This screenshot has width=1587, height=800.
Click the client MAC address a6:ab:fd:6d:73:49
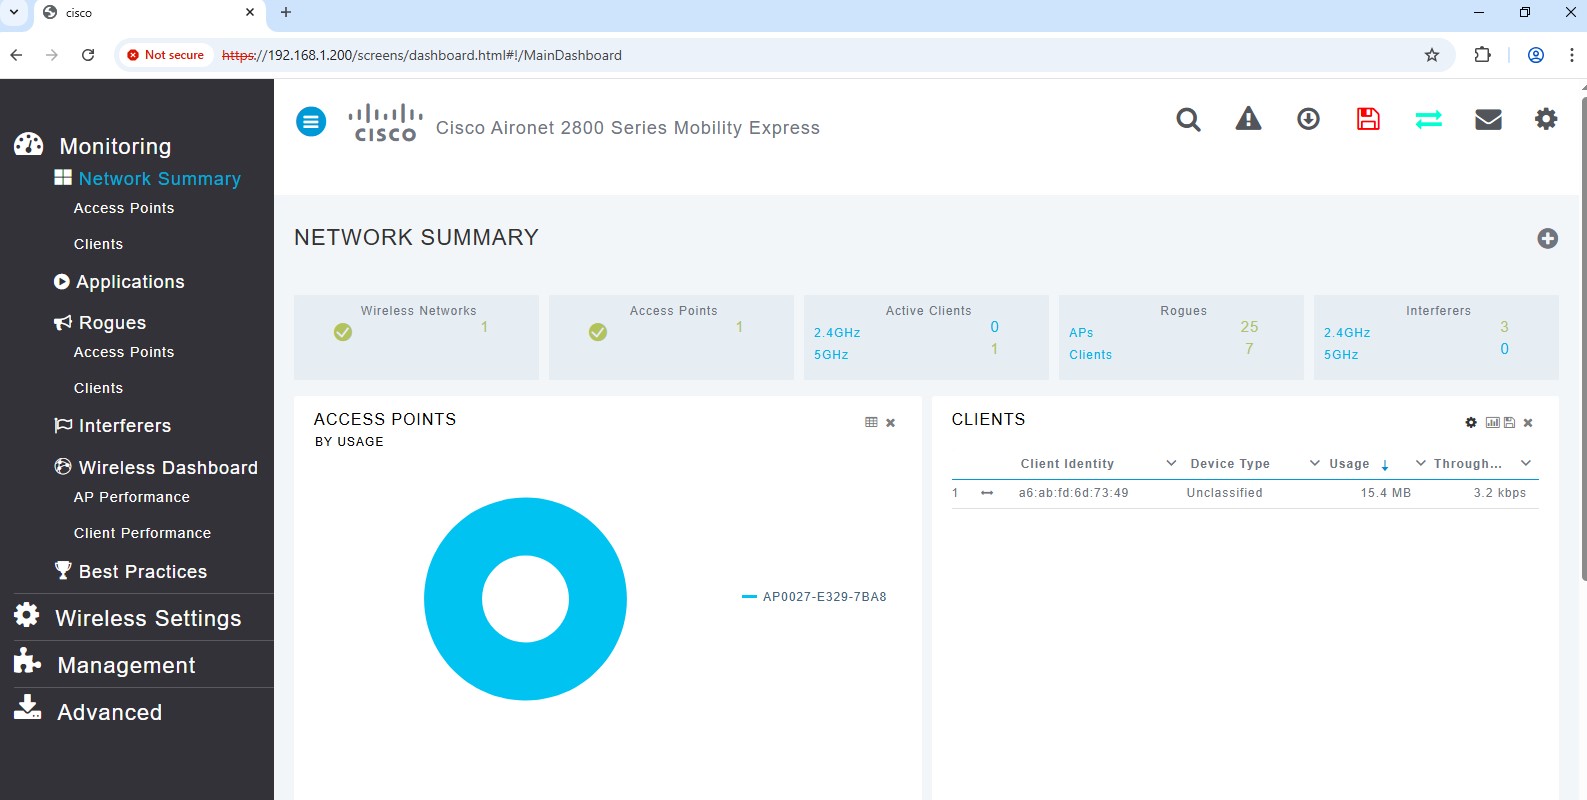pyautogui.click(x=1073, y=493)
